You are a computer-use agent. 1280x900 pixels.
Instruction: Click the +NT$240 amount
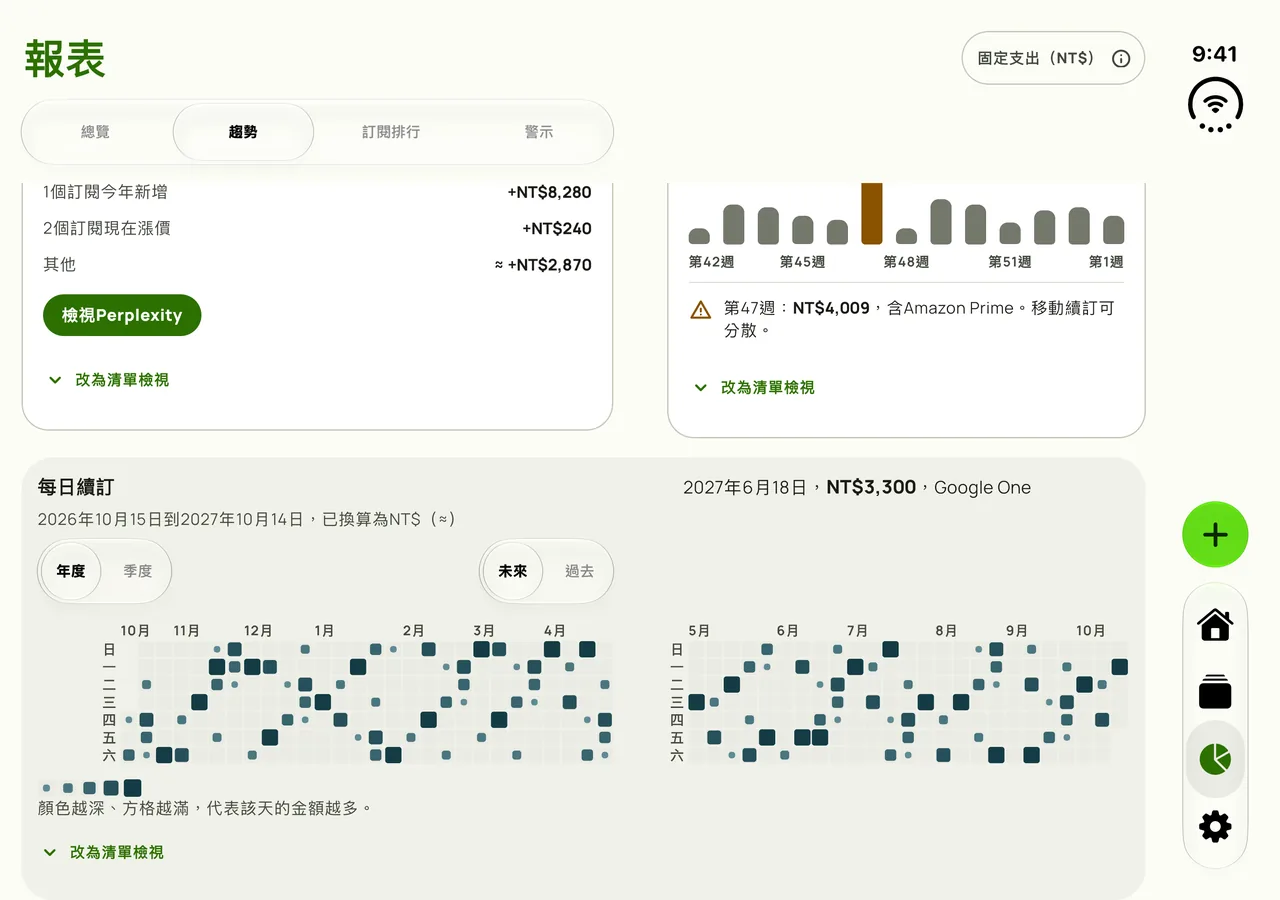click(x=557, y=228)
